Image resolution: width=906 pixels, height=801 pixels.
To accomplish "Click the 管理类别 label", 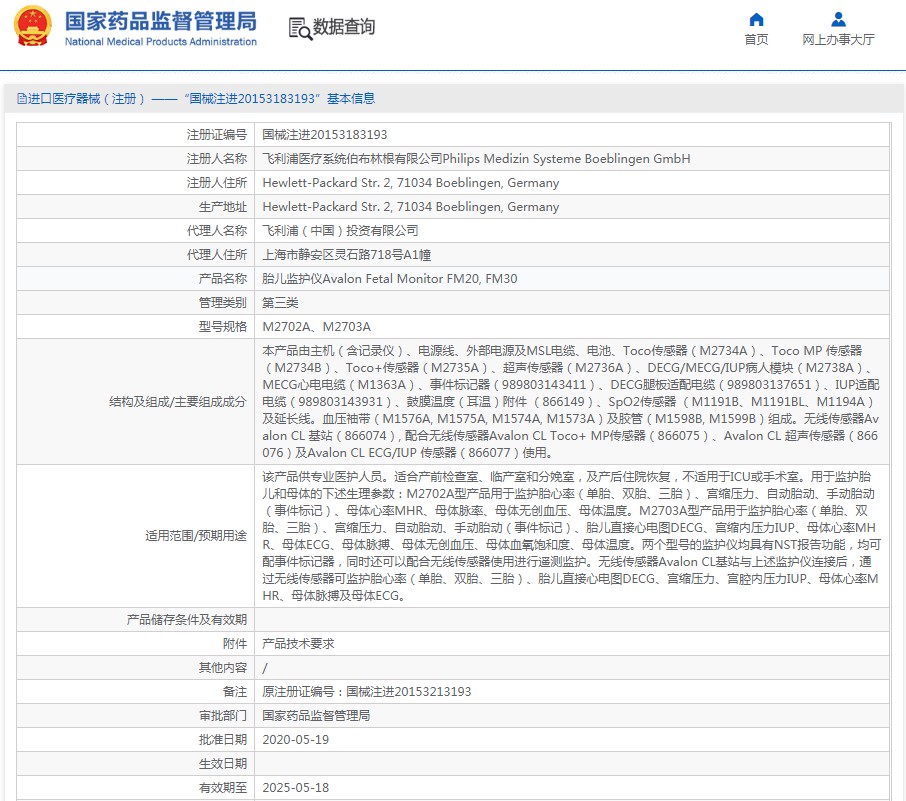I will tap(222, 303).
